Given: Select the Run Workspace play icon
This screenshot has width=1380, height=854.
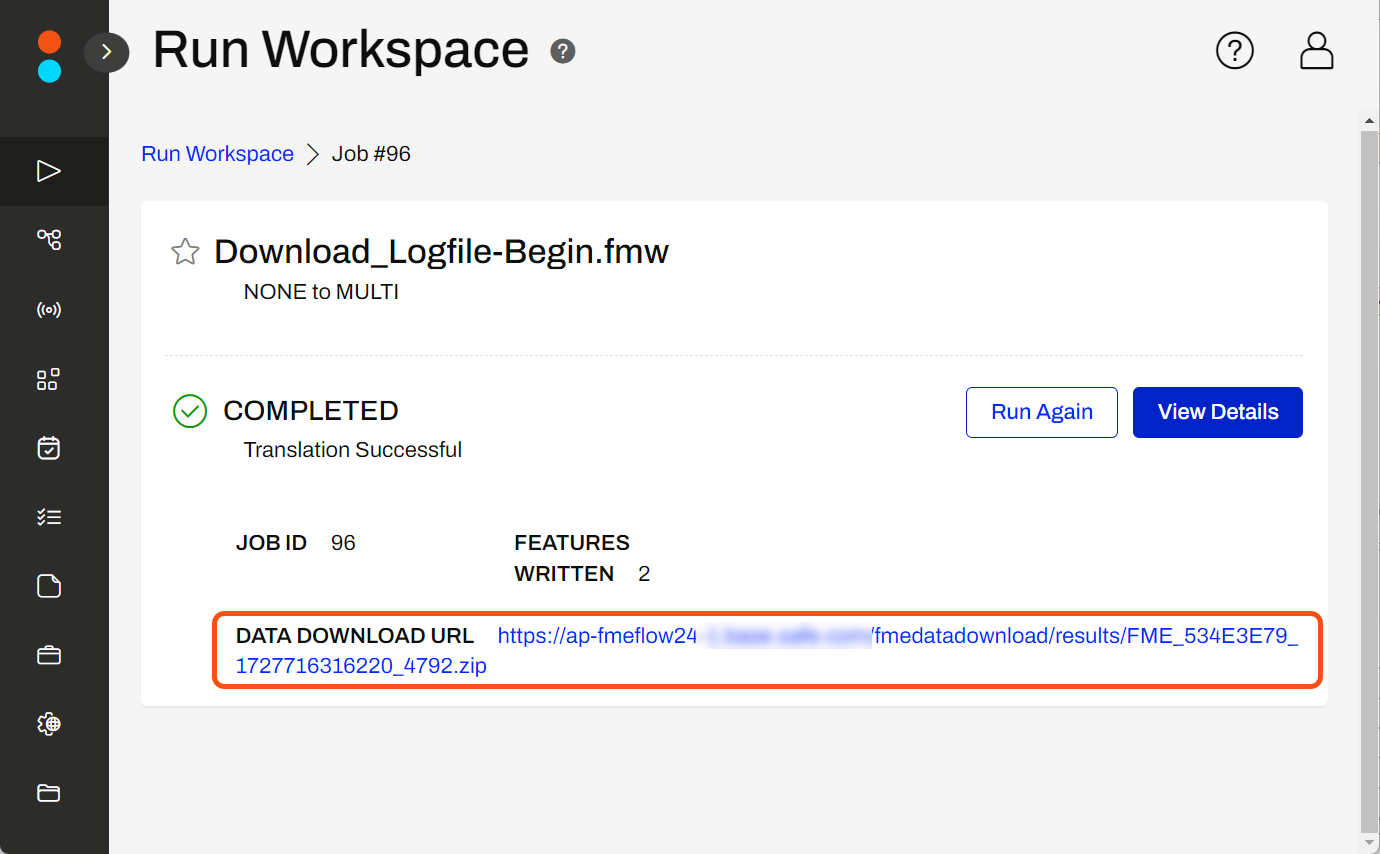Looking at the screenshot, I should click(x=48, y=170).
